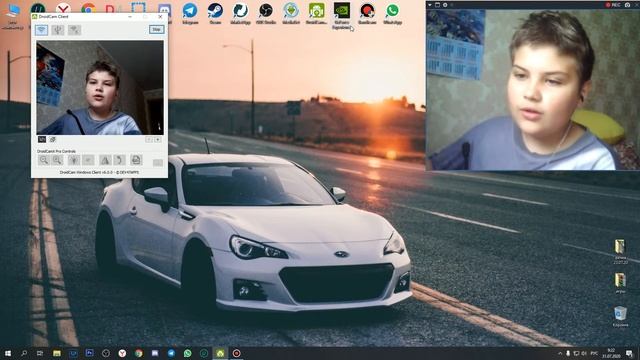The image size is (640, 360).
Task: Open the OBS Studio desktop shortcut
Action: pos(266,13)
